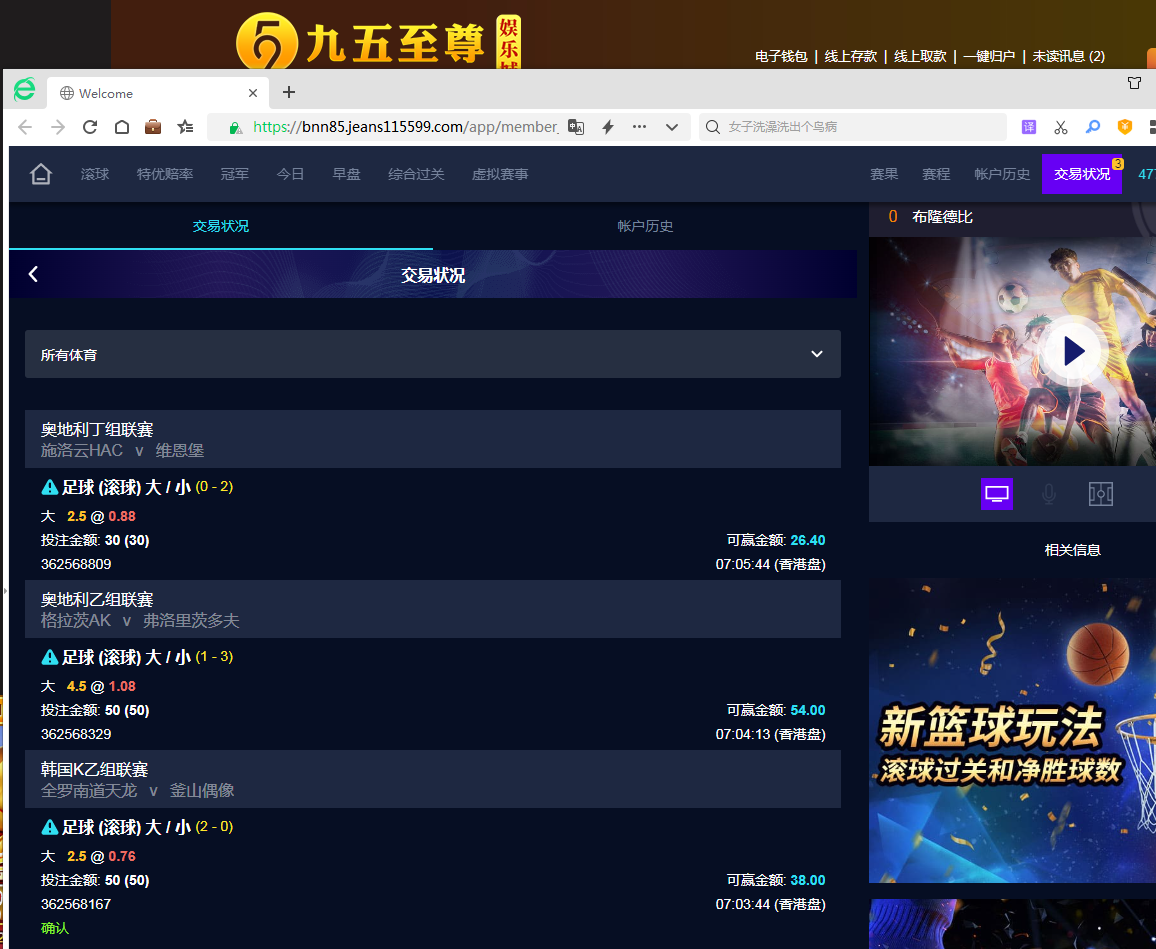This screenshot has width=1156, height=949.
Task: Click the translate icon in the address bar
Action: click(x=576, y=127)
